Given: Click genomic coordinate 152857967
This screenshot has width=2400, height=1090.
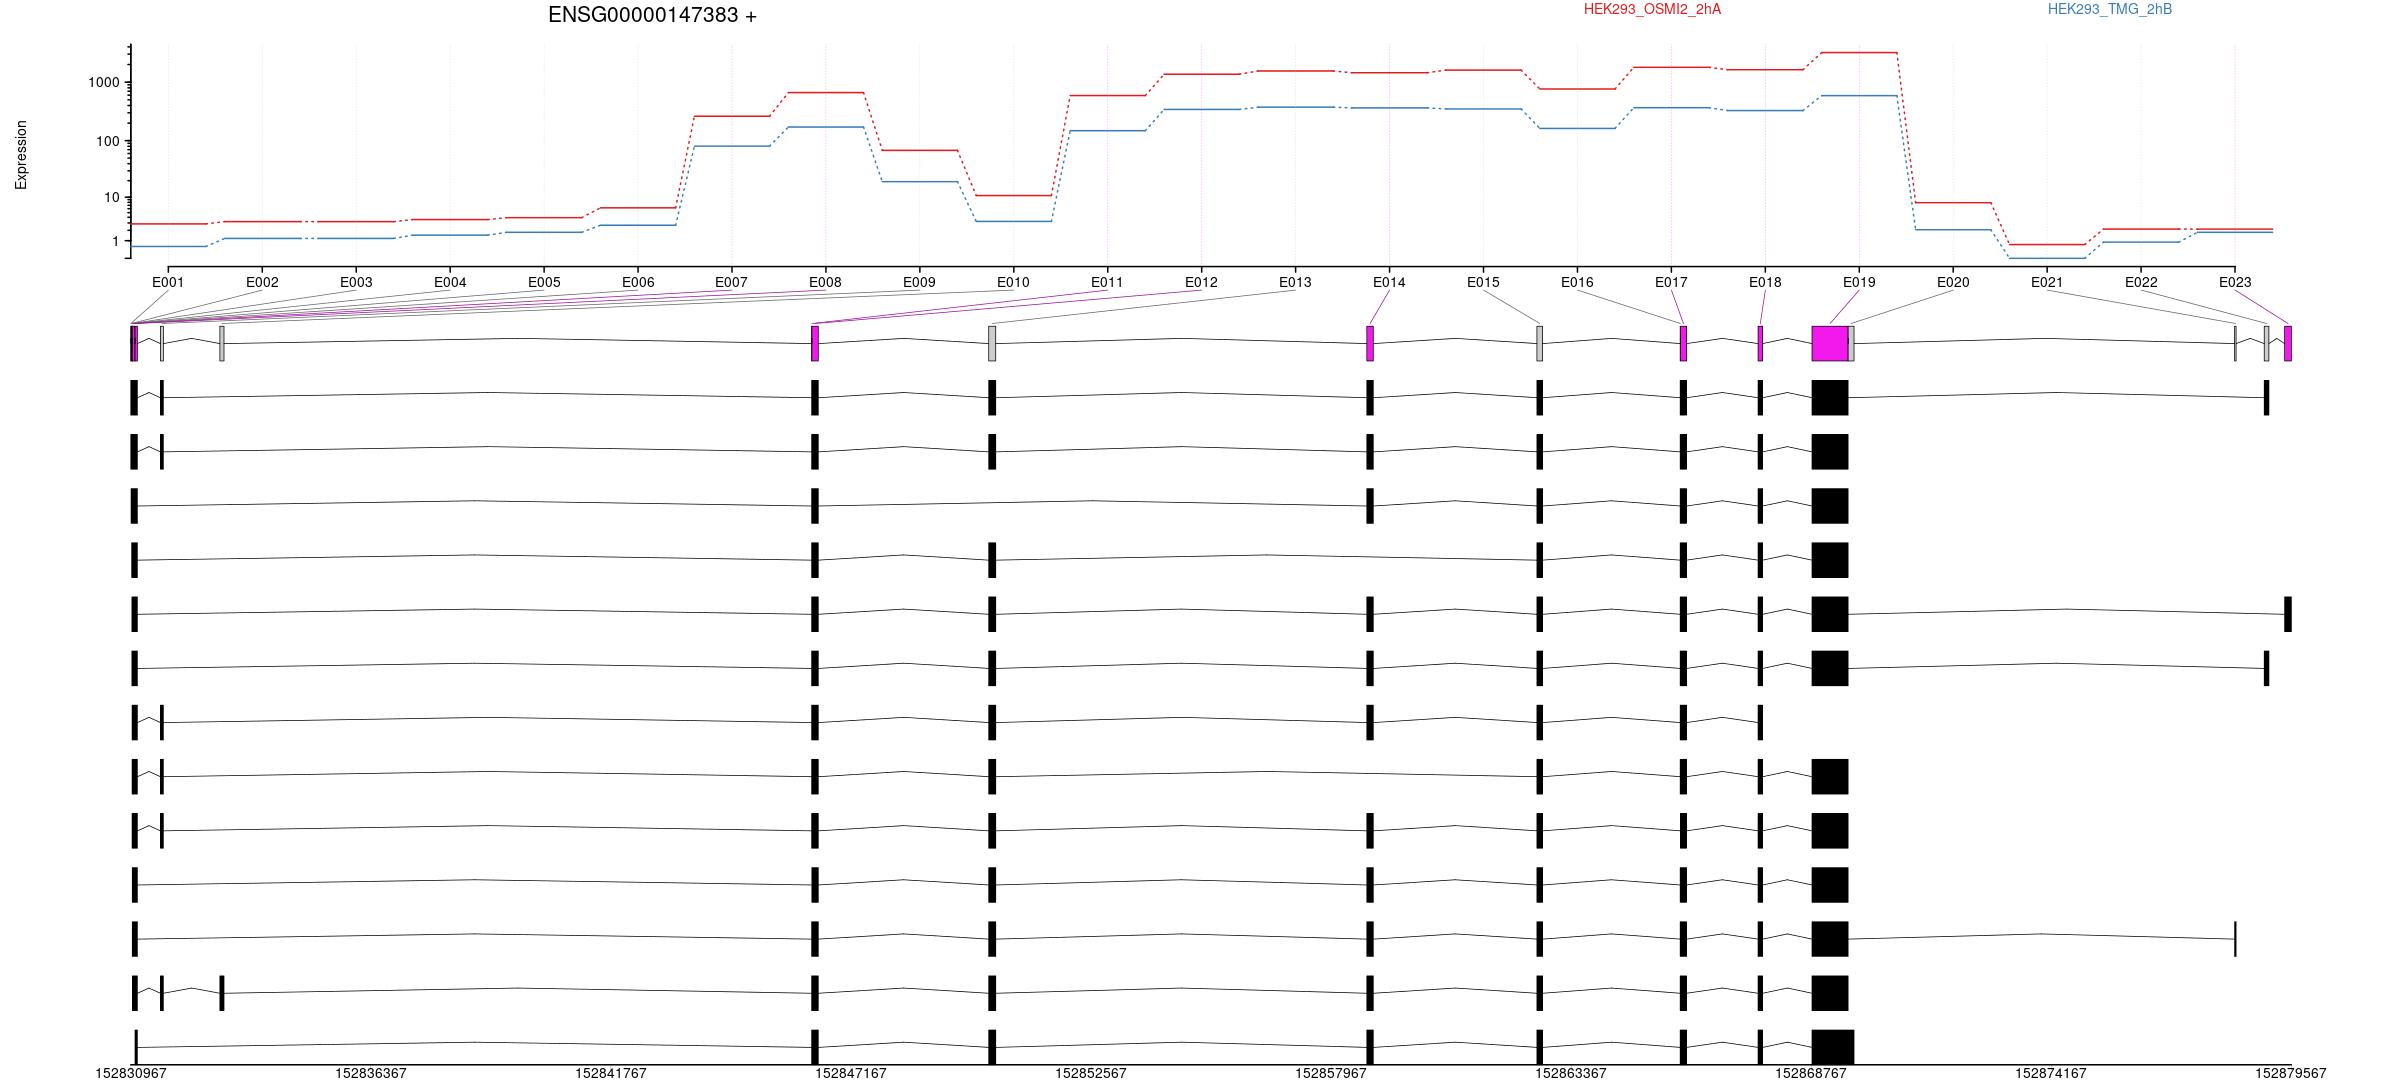Looking at the screenshot, I should tap(1331, 1073).
